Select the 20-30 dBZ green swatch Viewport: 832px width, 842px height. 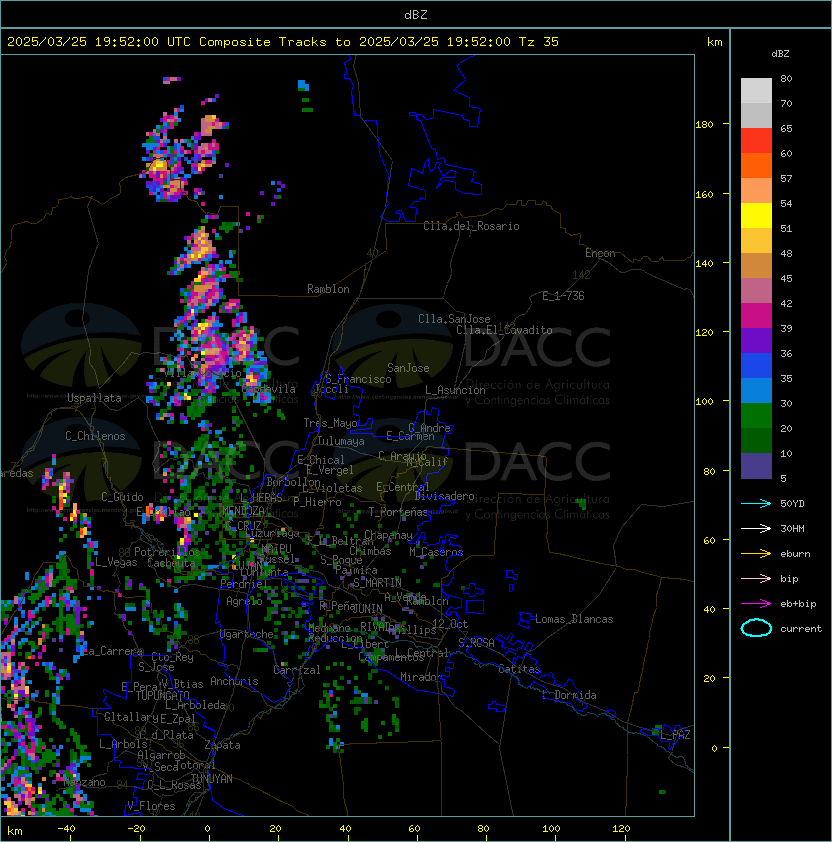click(x=756, y=416)
